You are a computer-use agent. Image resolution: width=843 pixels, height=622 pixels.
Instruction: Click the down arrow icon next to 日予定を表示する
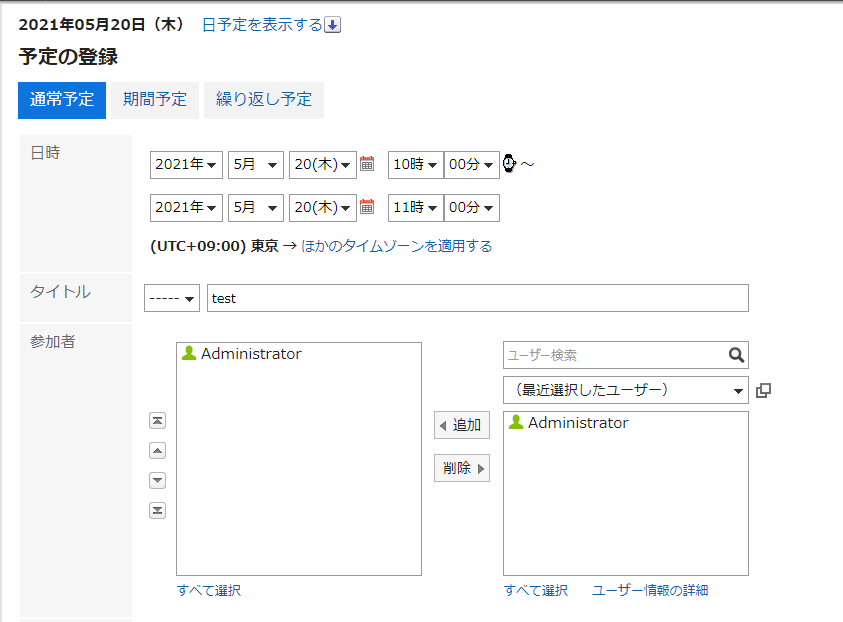(x=333, y=25)
